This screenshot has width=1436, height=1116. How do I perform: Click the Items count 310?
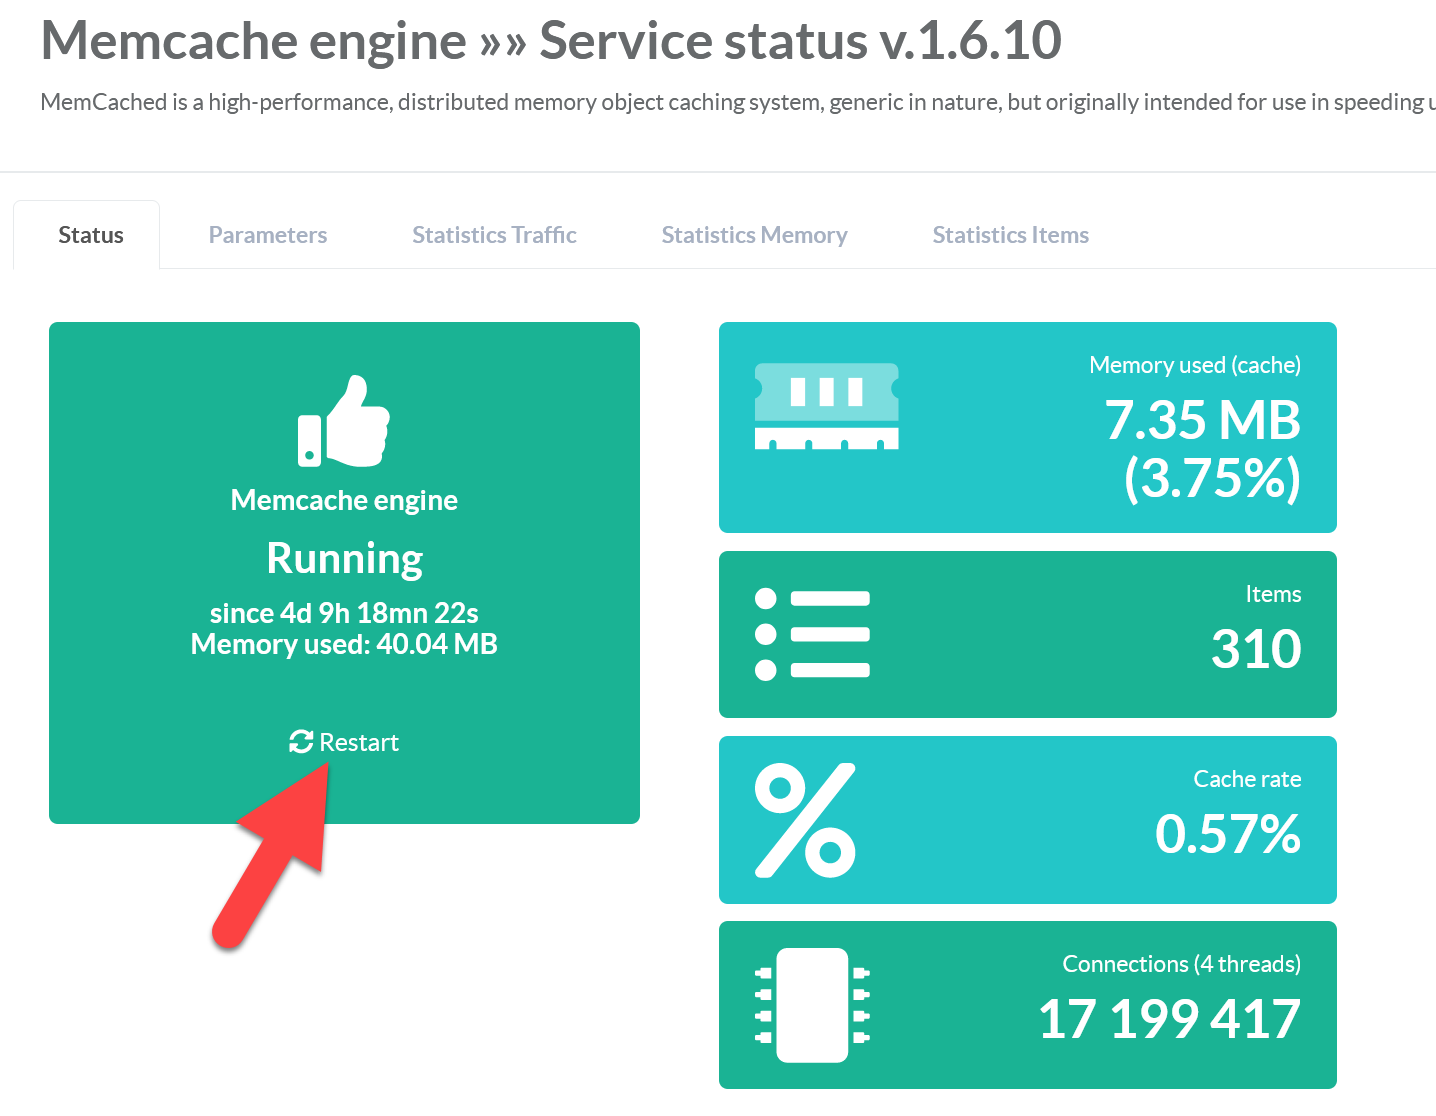1256,649
